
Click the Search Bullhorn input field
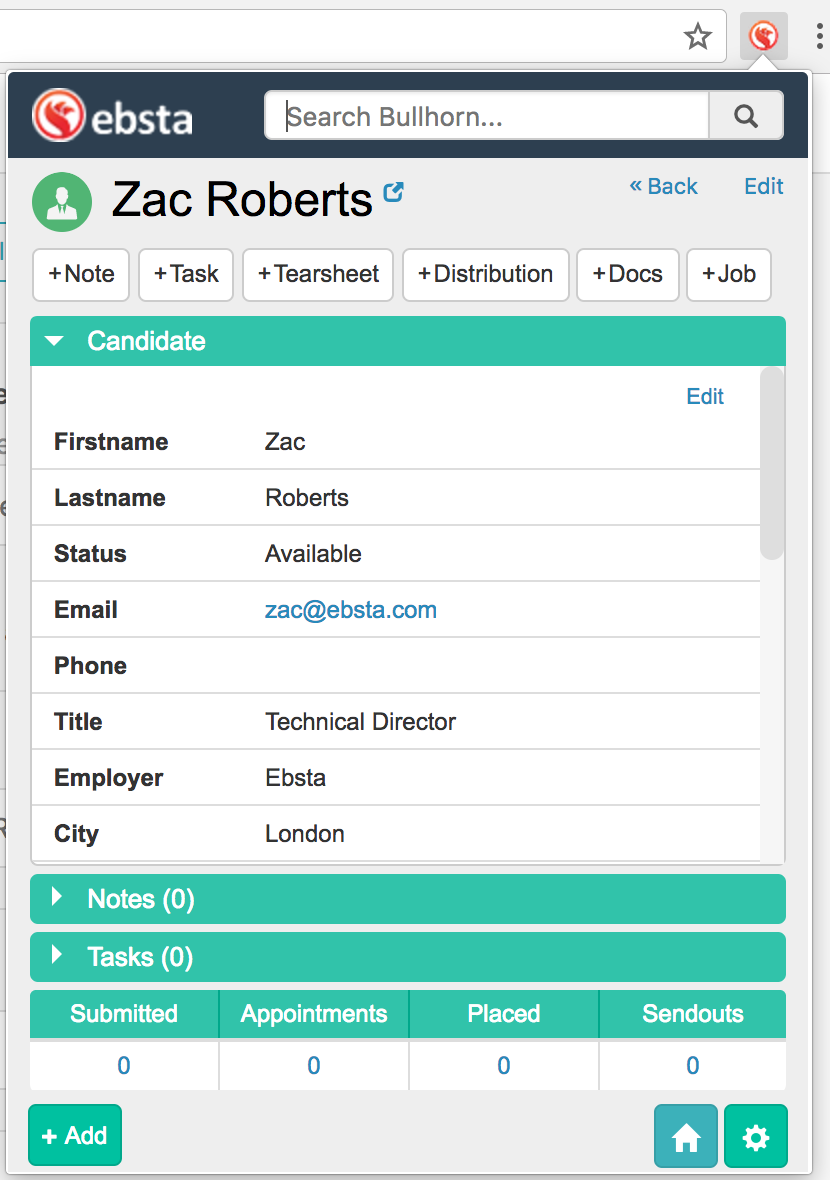click(x=487, y=116)
